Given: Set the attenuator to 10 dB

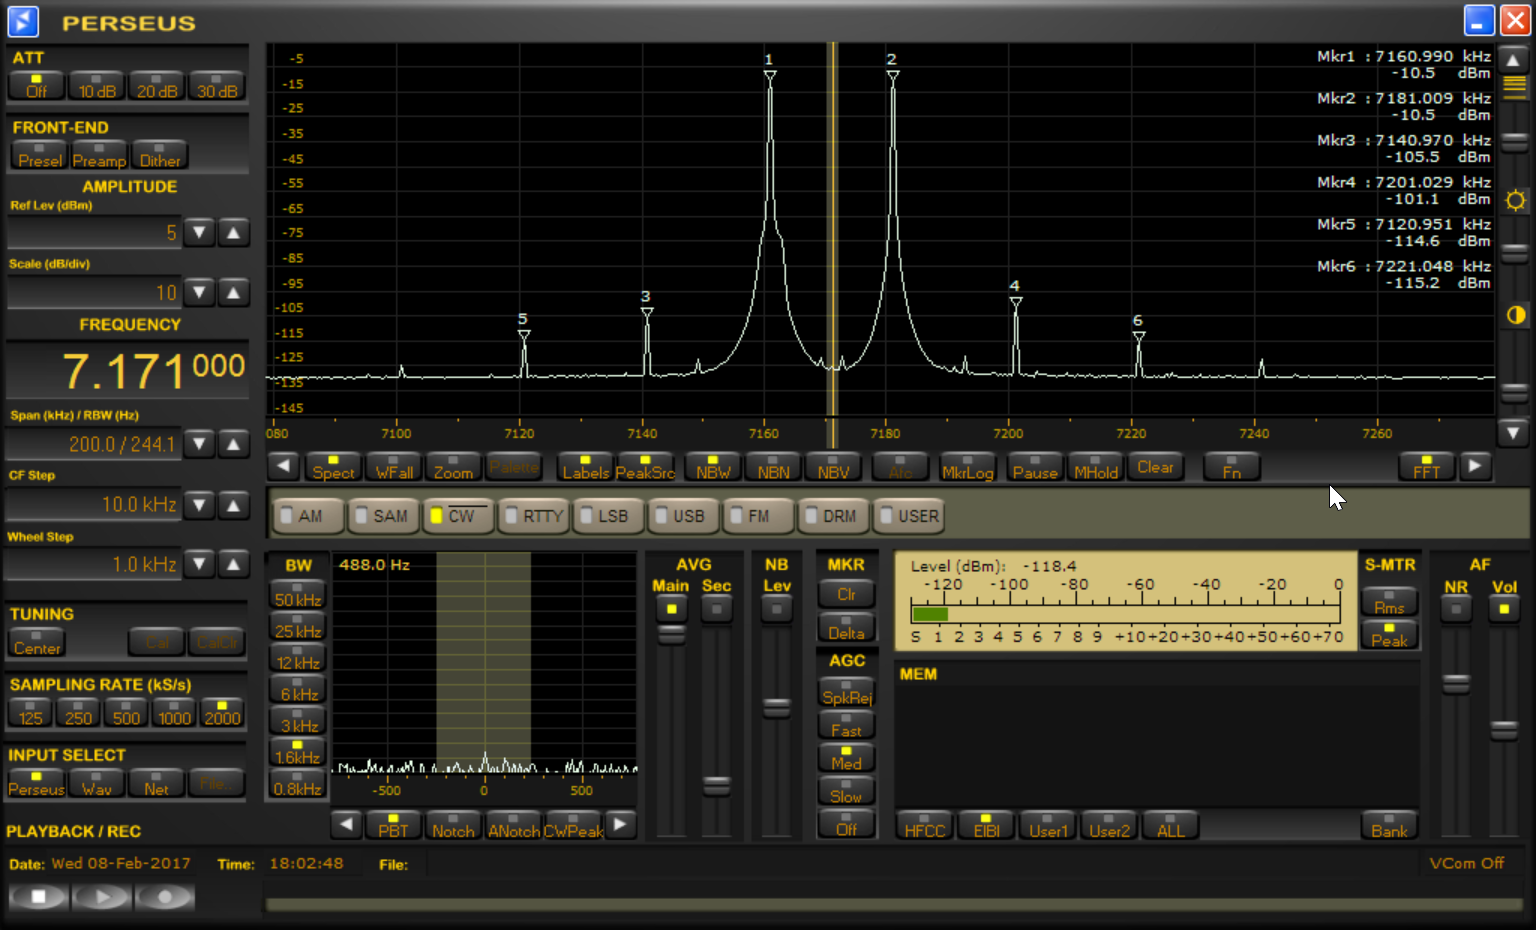Looking at the screenshot, I should pos(97,86).
